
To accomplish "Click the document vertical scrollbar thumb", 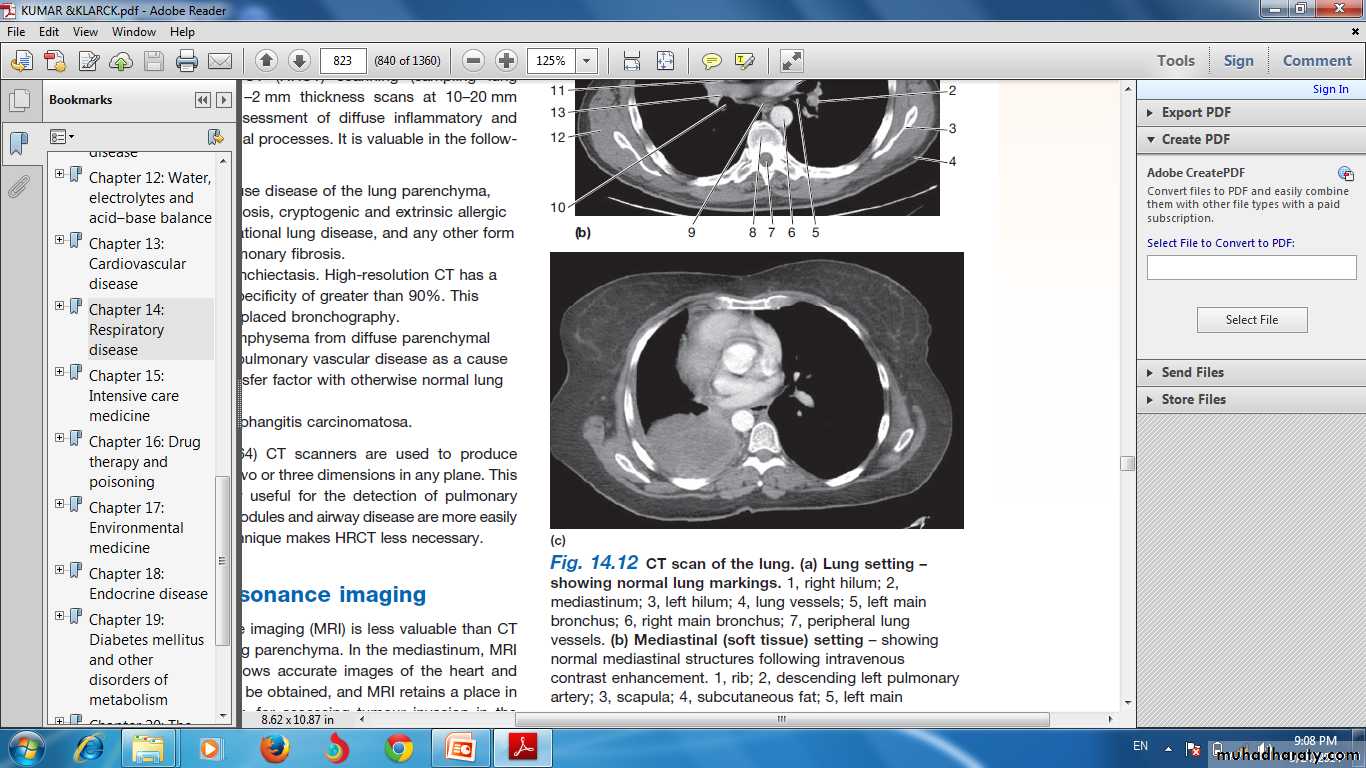I will tap(1127, 463).
